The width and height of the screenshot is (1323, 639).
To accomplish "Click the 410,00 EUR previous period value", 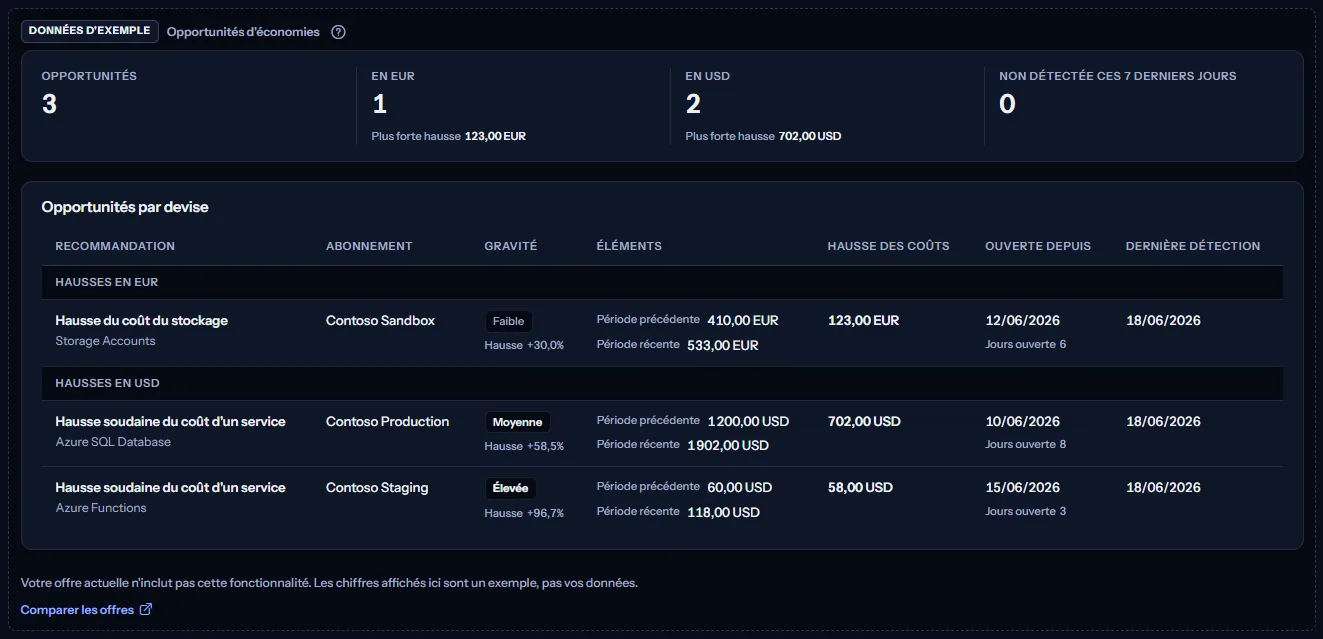I will 743,321.
